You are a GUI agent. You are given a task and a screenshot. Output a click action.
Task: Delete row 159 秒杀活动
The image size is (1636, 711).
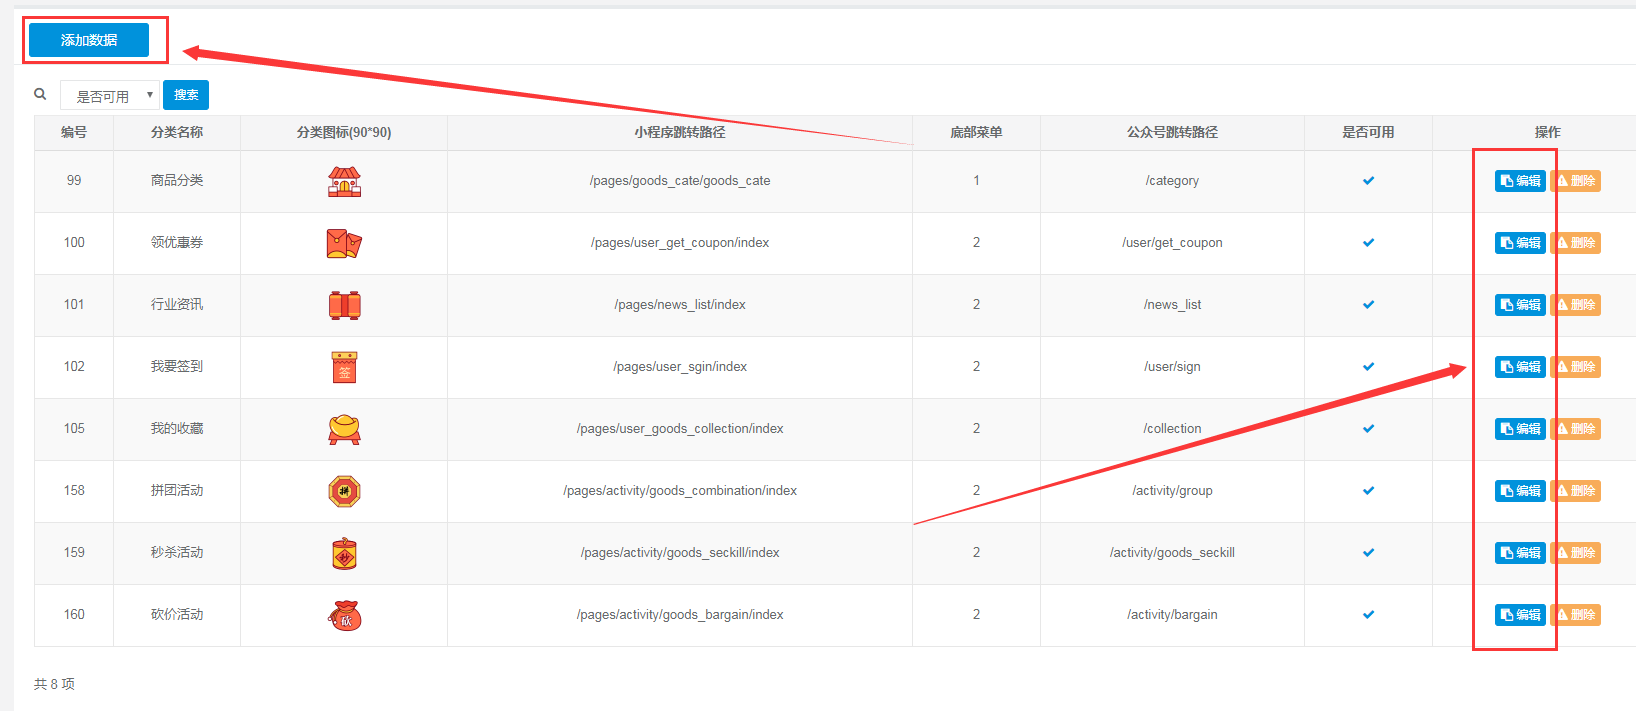[1576, 553]
